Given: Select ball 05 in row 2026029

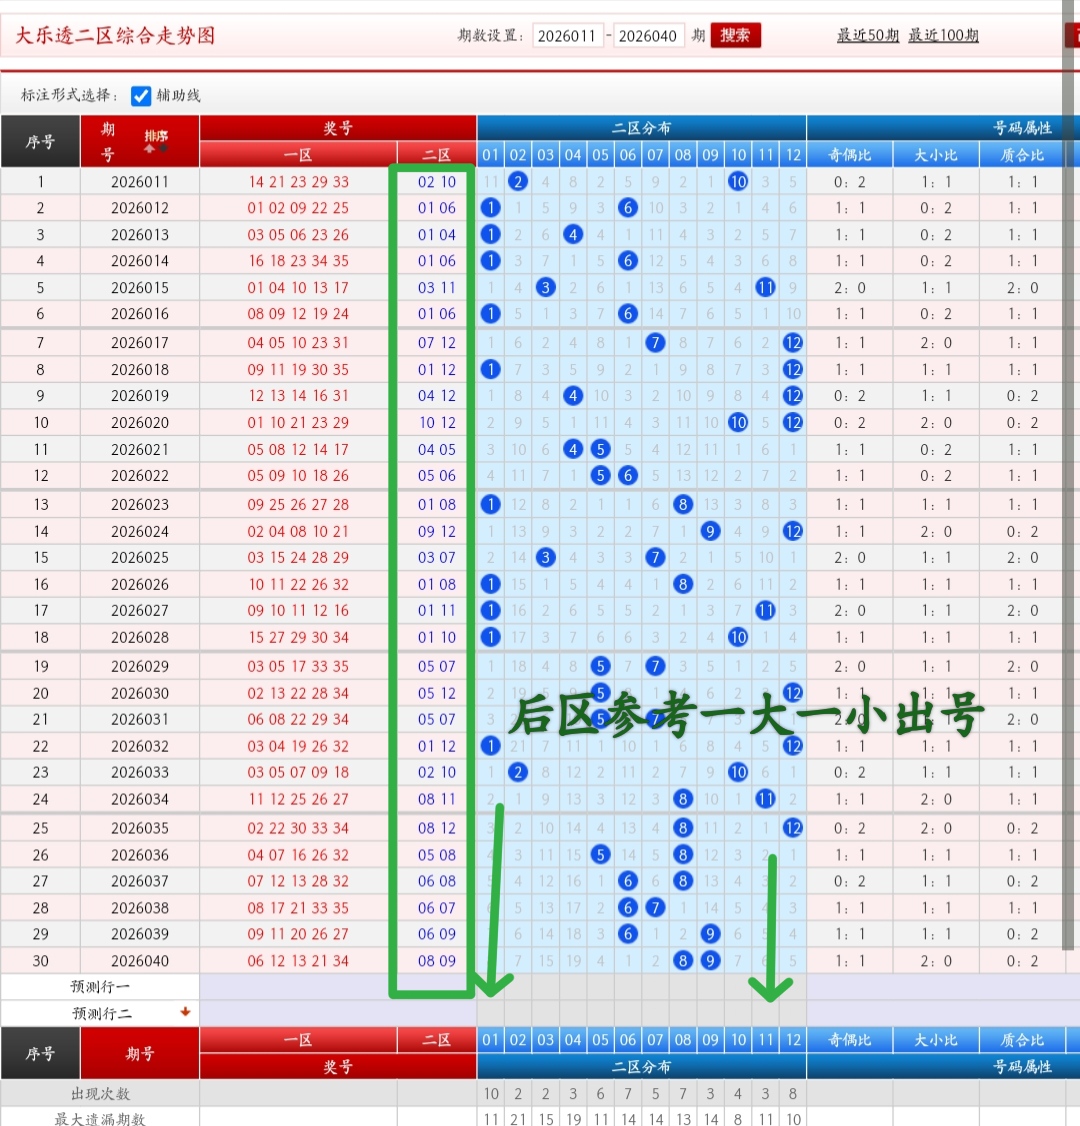Looking at the screenshot, I should pyautogui.click(x=600, y=666).
